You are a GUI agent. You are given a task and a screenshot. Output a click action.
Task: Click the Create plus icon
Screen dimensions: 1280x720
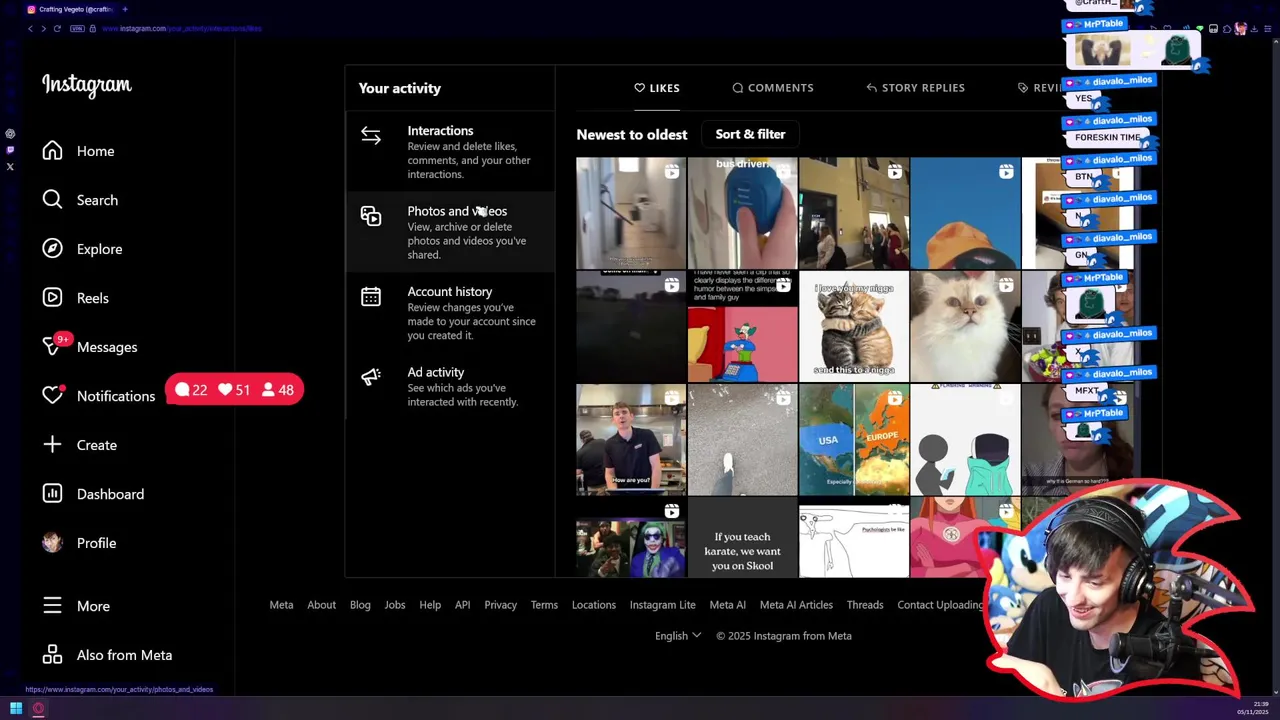[52, 445]
